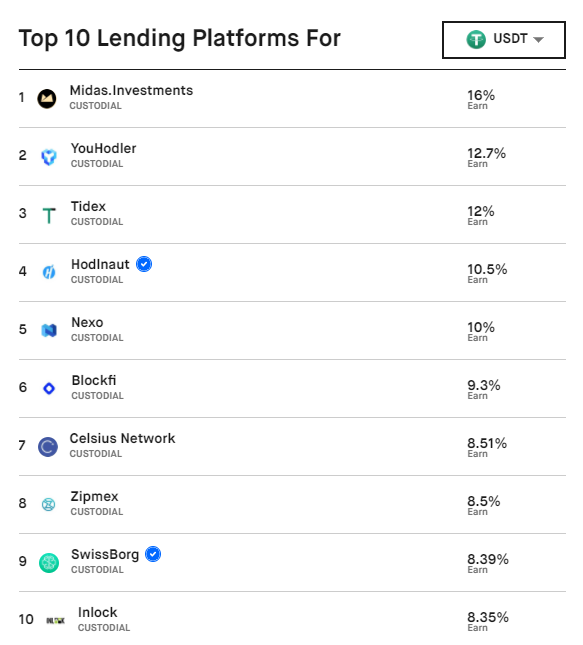Click the Nexo logo icon
The height and width of the screenshot is (645, 583).
[49, 330]
